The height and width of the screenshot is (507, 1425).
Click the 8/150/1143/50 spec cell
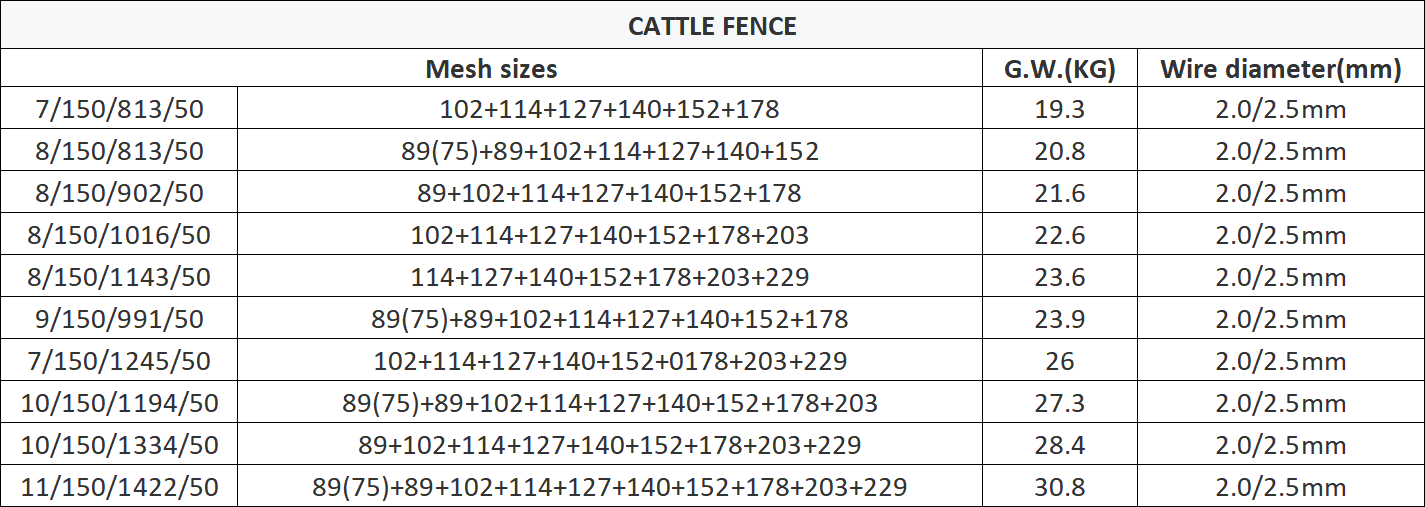(119, 276)
